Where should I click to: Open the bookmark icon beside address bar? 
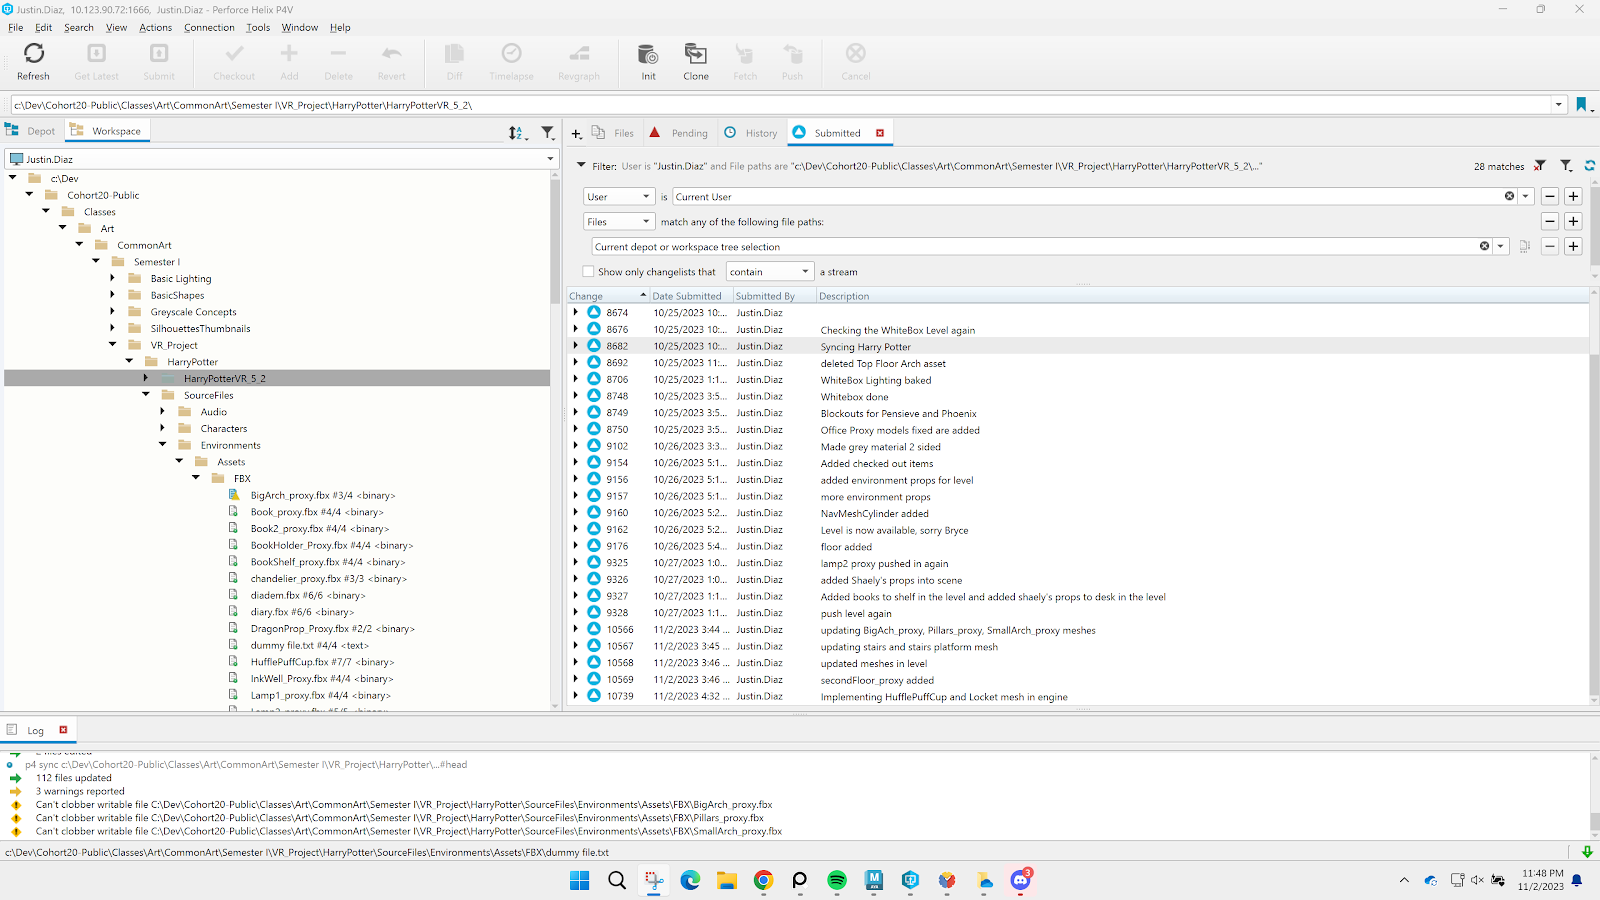(x=1582, y=105)
